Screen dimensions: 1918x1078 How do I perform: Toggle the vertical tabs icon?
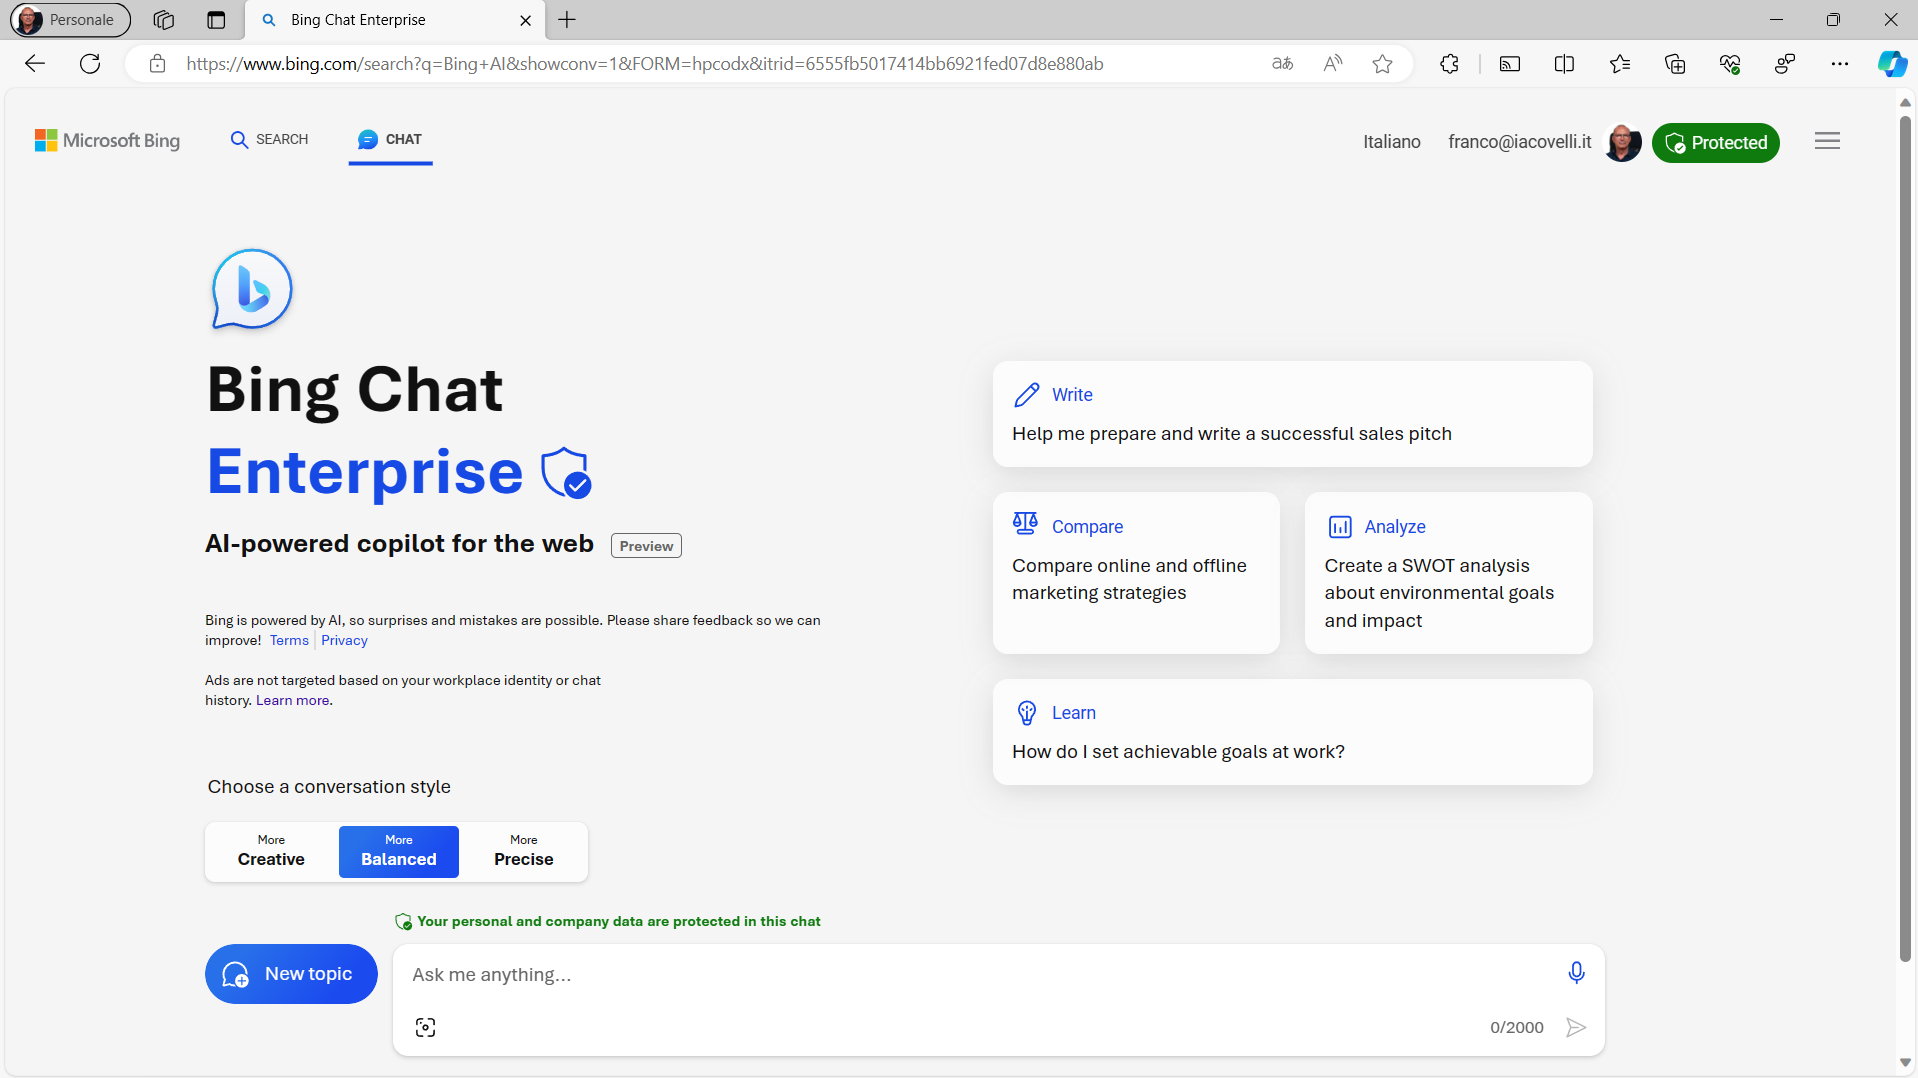coord(216,20)
